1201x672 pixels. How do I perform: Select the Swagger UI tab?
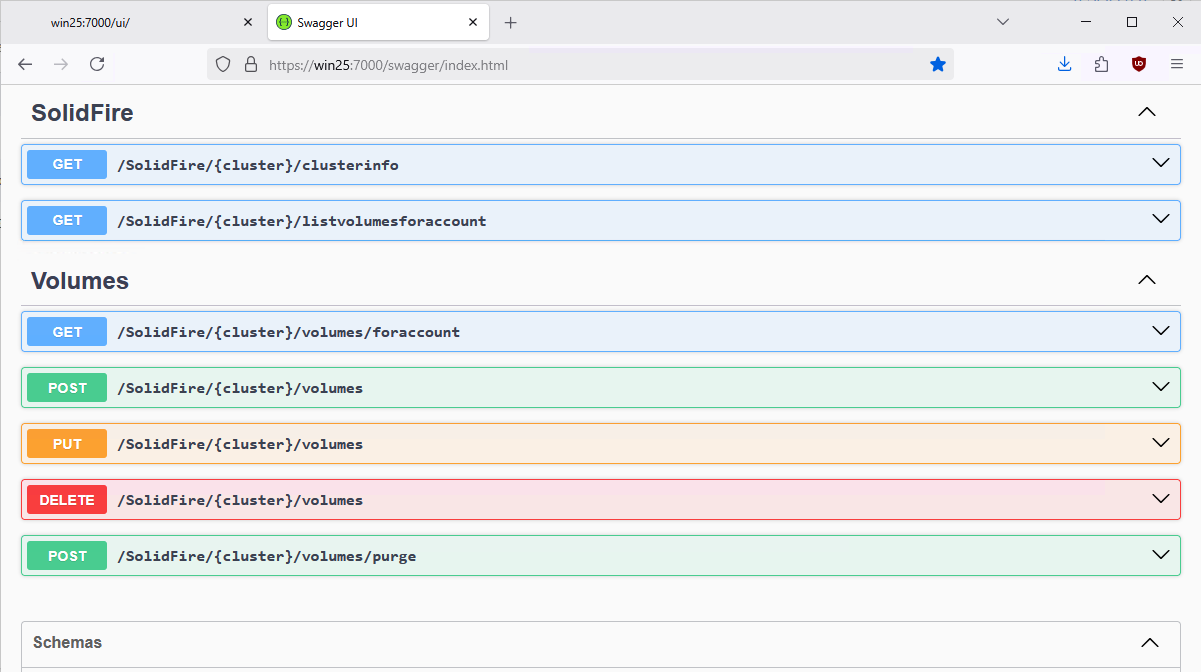point(378,22)
